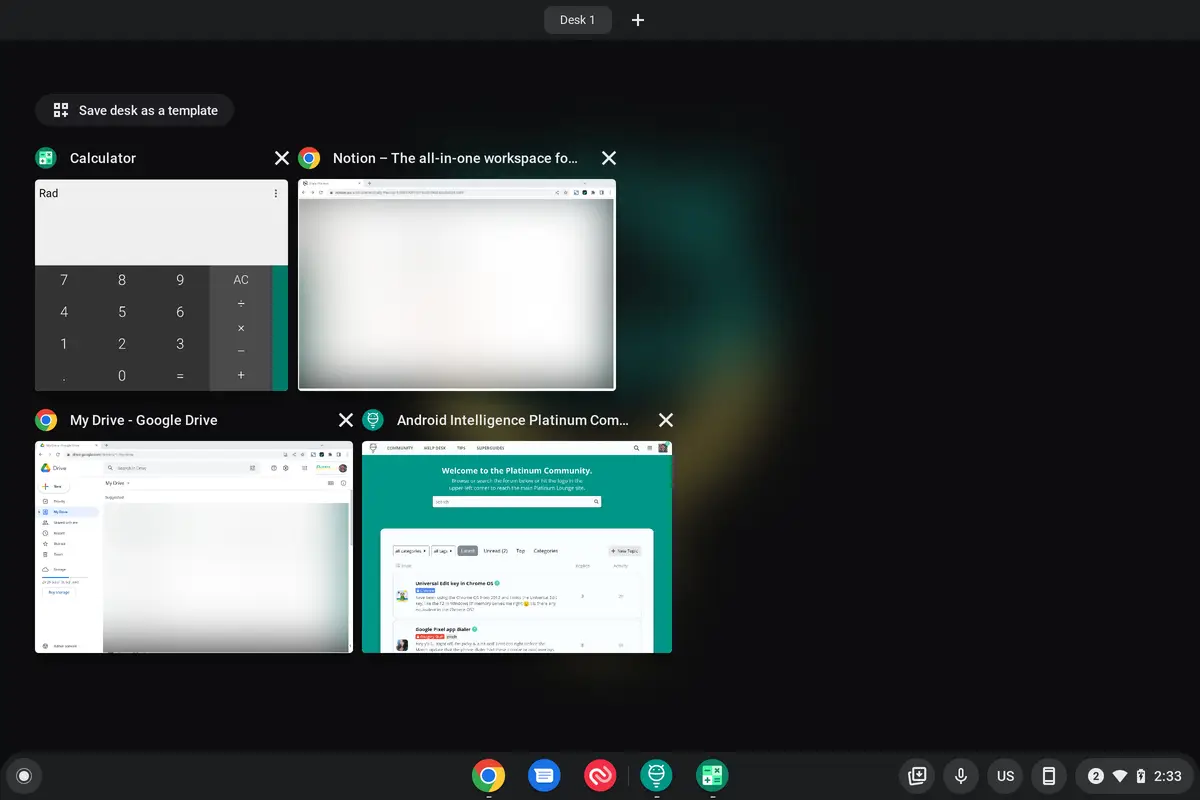The height and width of the screenshot is (800, 1200).
Task: Switch to the Notion Chrome window
Action: [456, 285]
